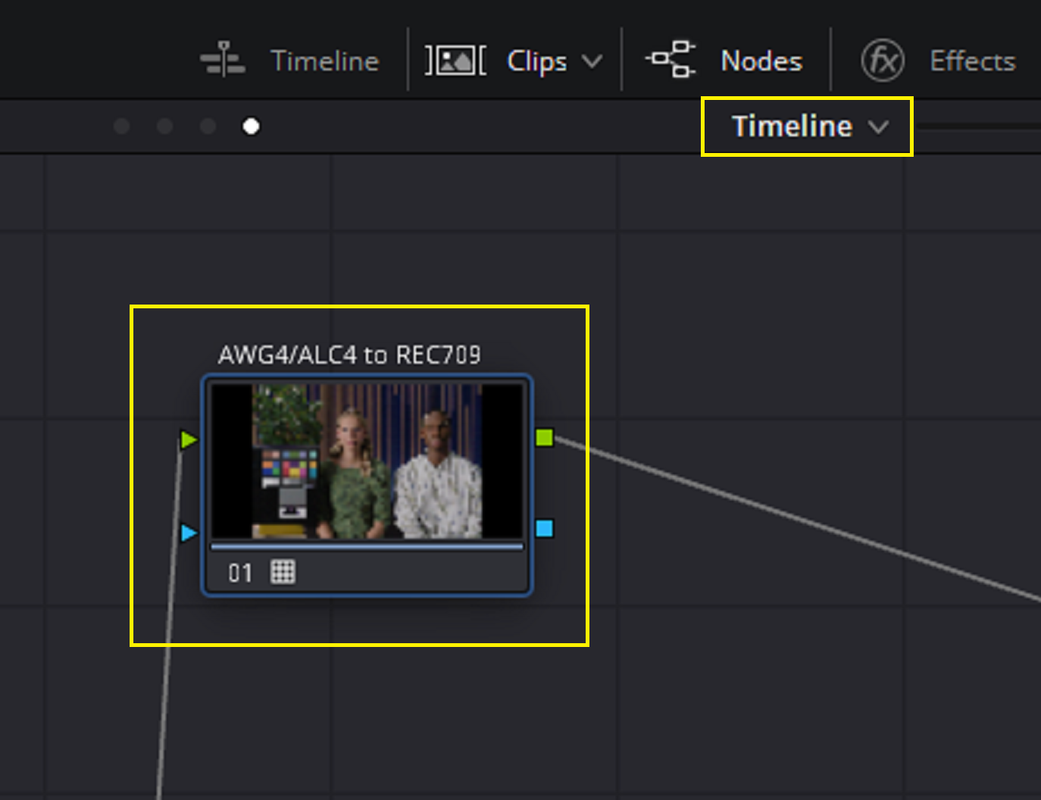Click the blue key output square on node 01
Image resolution: width=1041 pixels, height=800 pixels.
pyautogui.click(x=544, y=528)
